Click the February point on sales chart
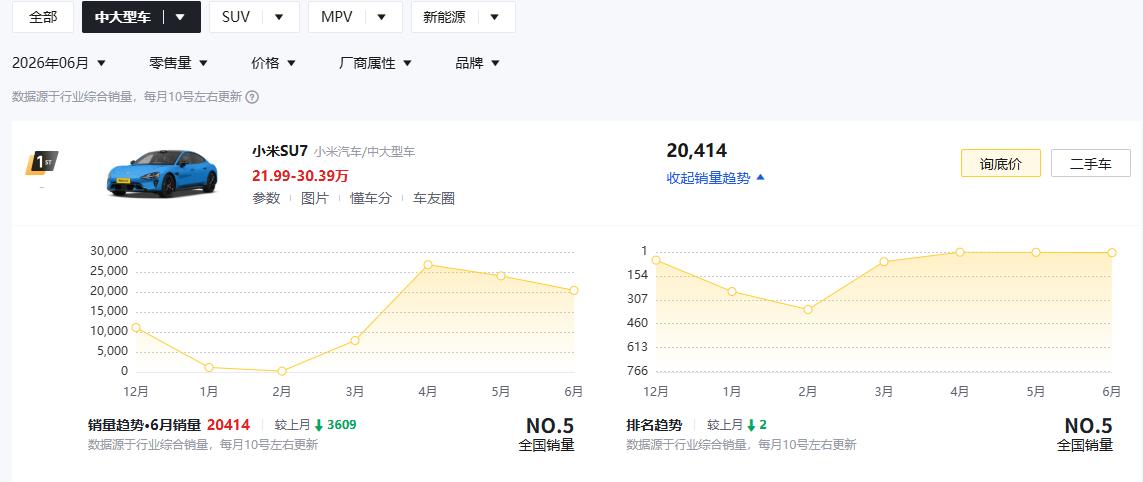Screen dimensions: 1143x482 click(x=282, y=371)
